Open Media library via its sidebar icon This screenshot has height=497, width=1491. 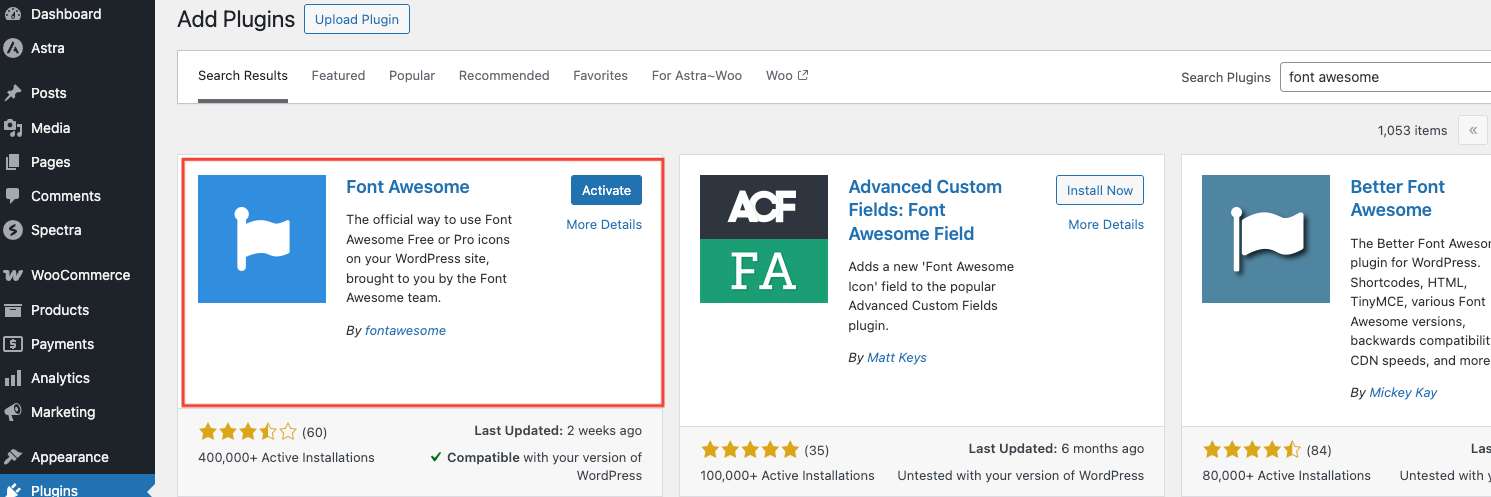click(x=13, y=128)
